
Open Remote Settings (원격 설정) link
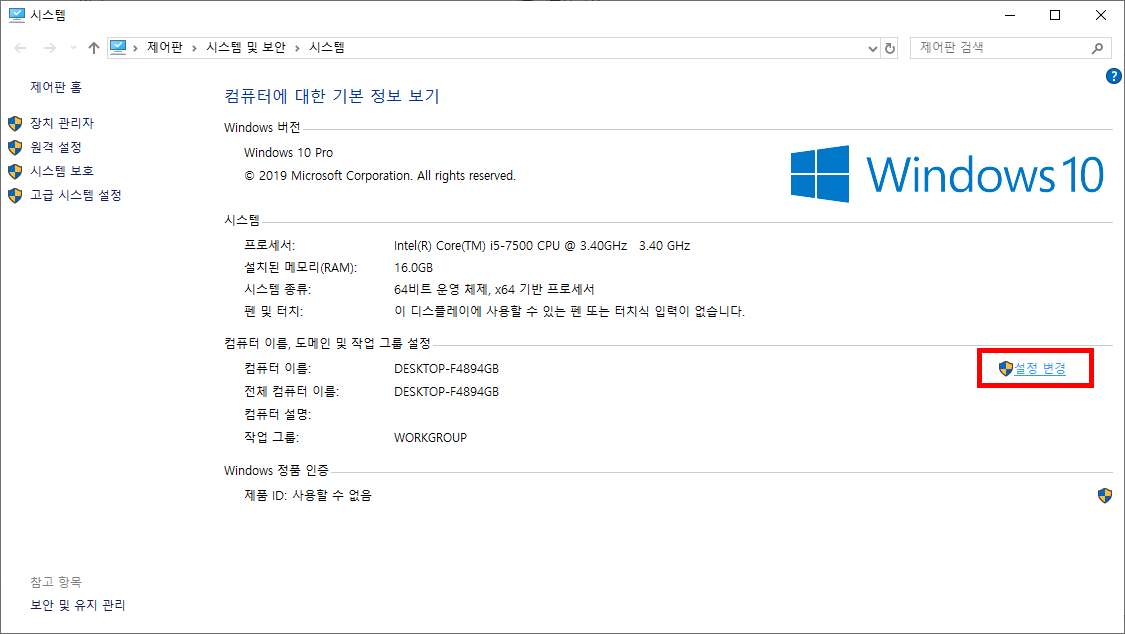56,147
